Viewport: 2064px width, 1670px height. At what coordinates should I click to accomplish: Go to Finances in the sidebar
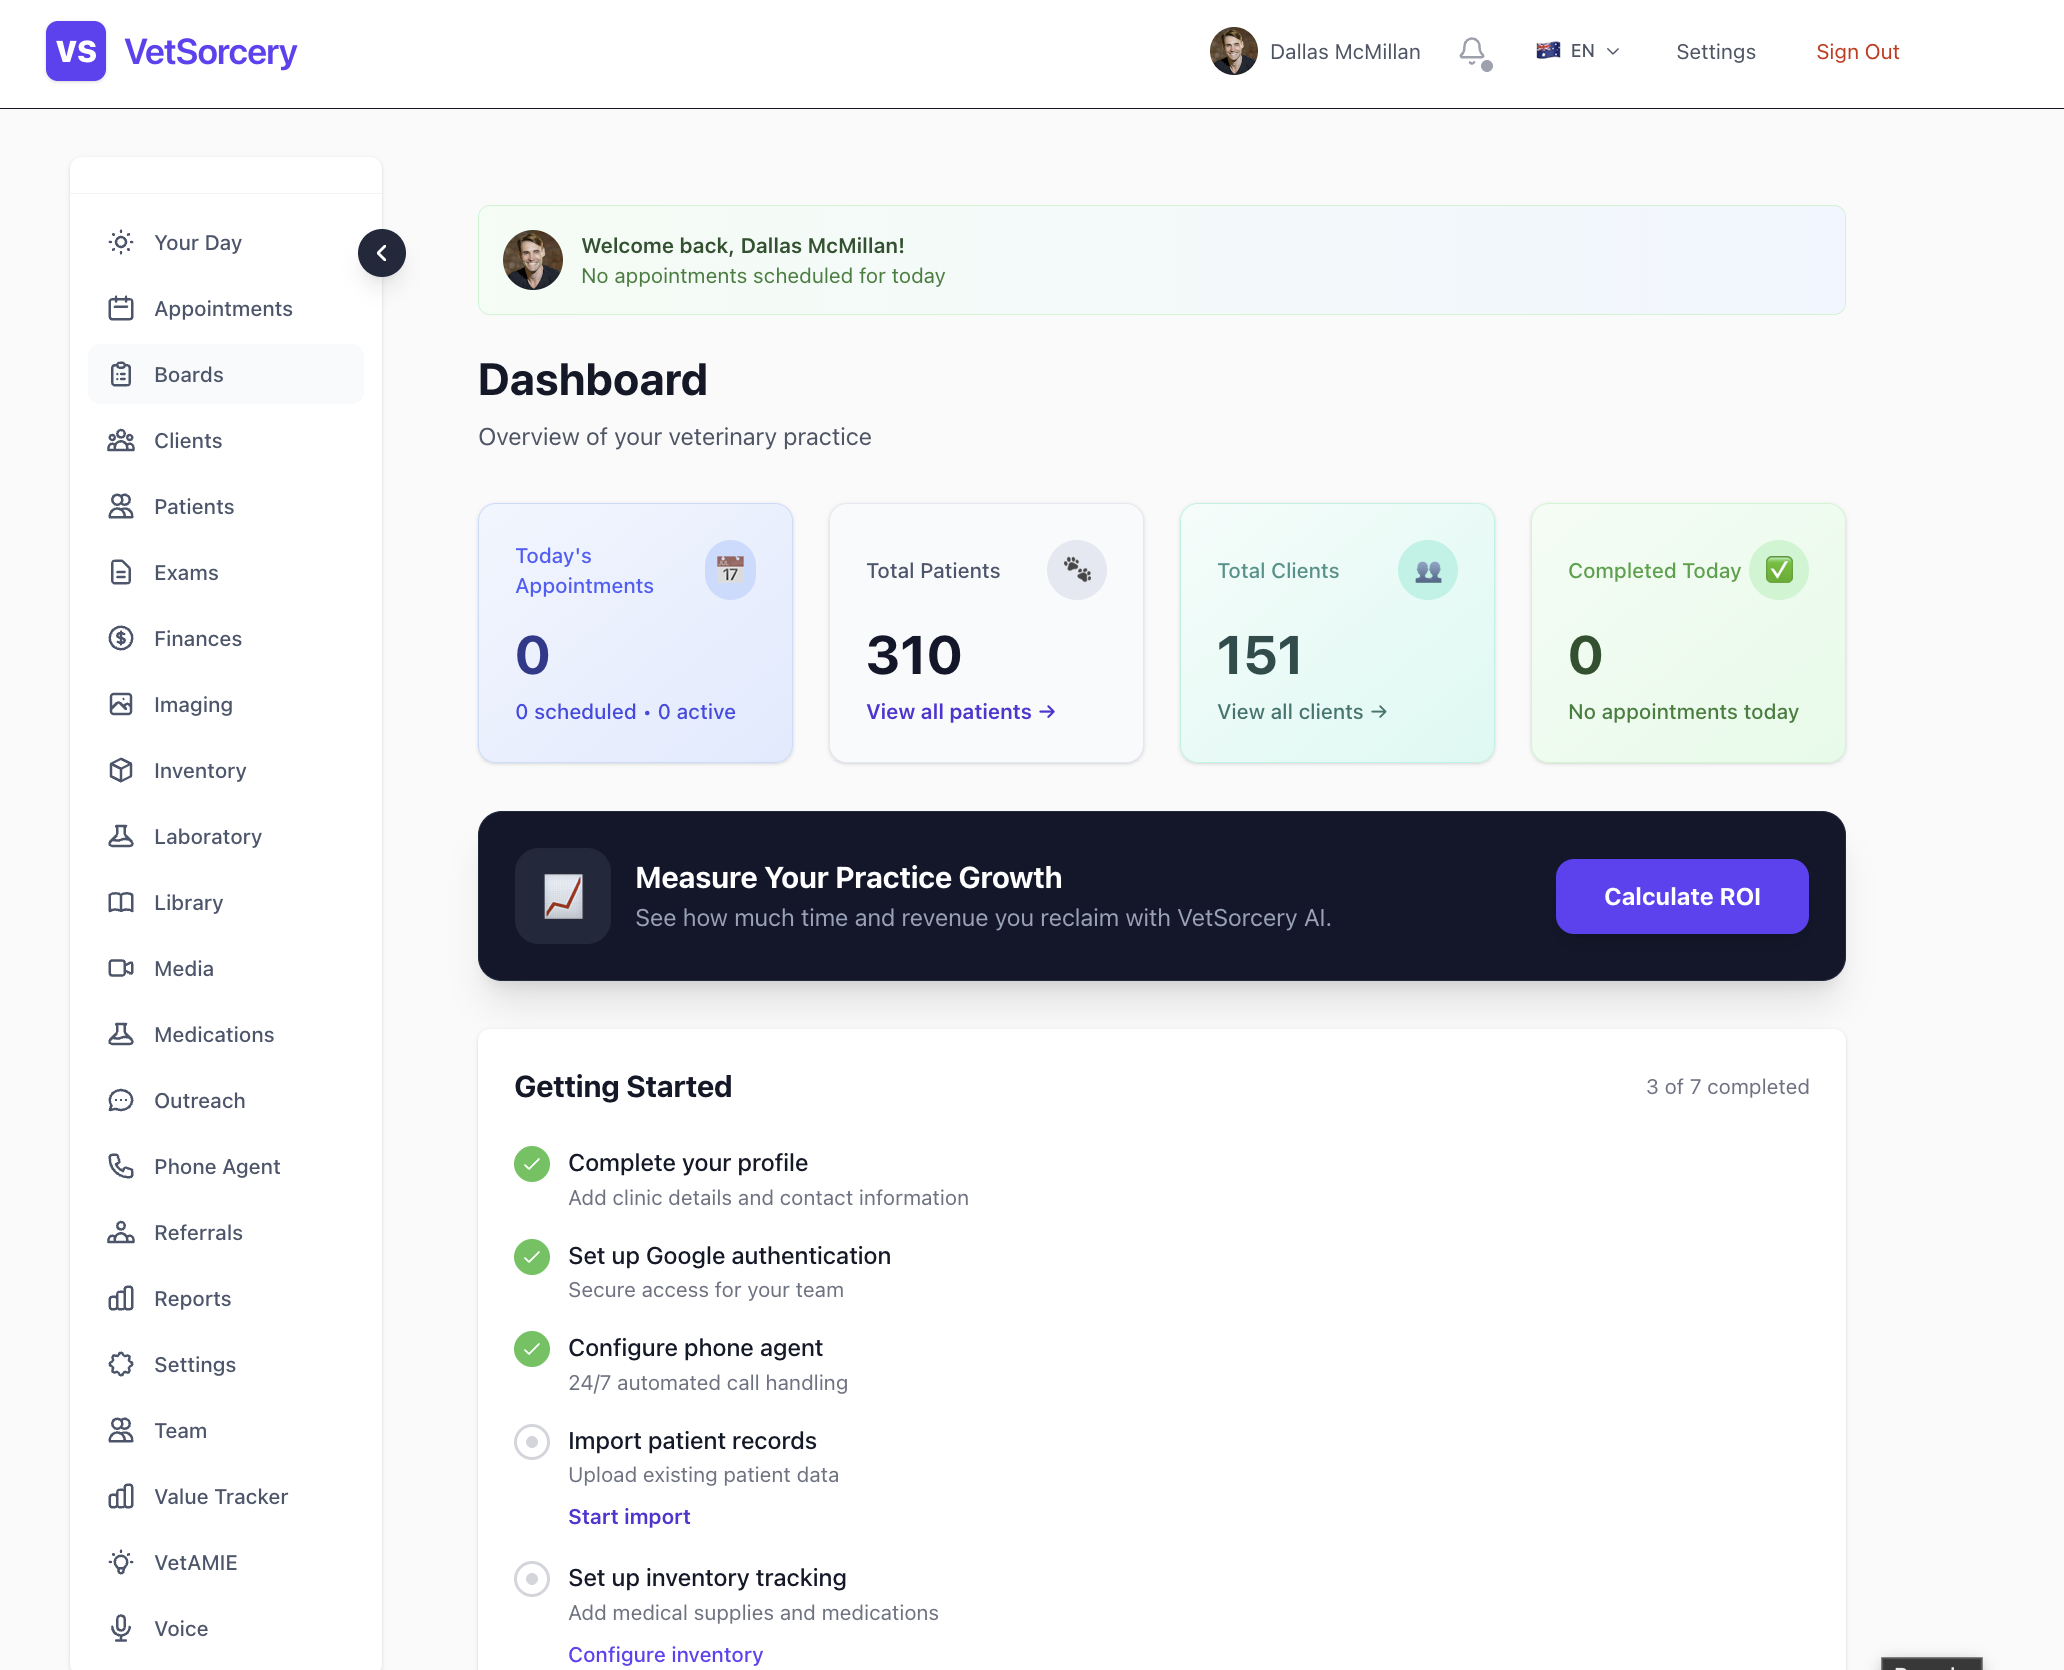[x=198, y=638]
